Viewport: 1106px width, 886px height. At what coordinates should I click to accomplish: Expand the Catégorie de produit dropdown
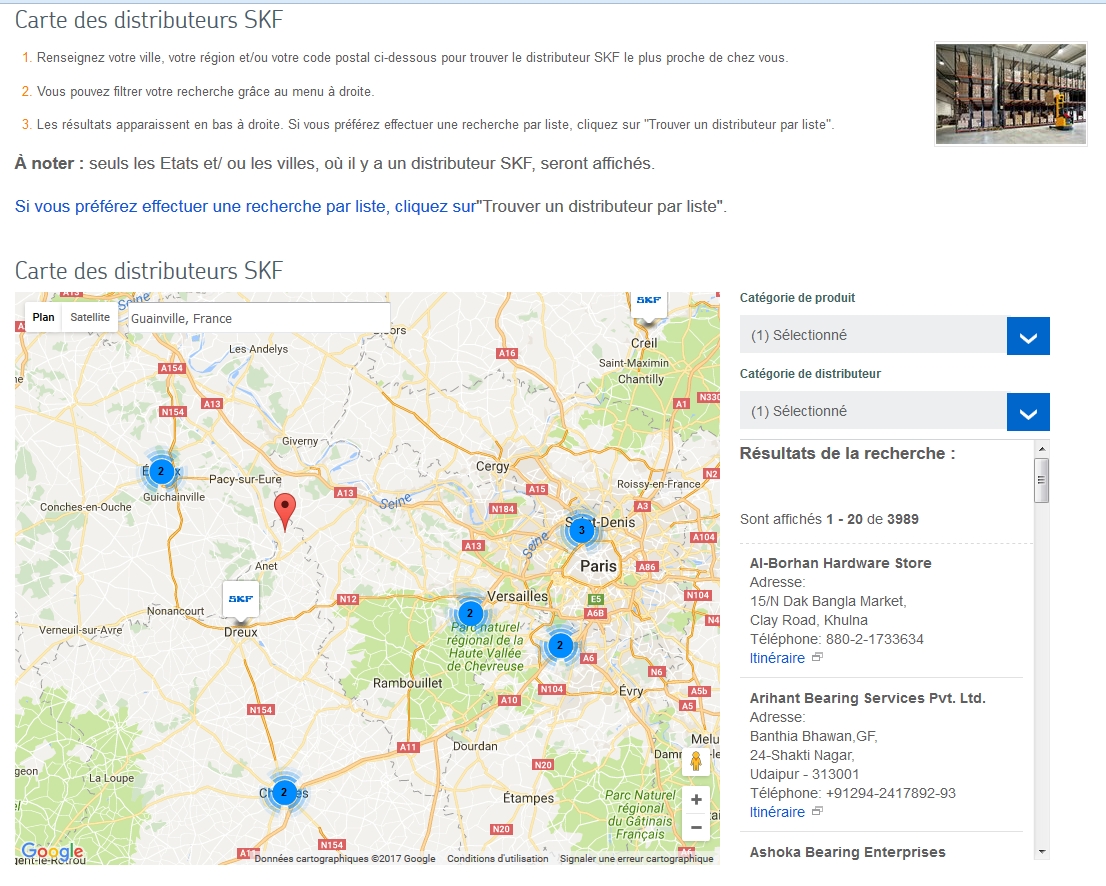coord(1028,336)
